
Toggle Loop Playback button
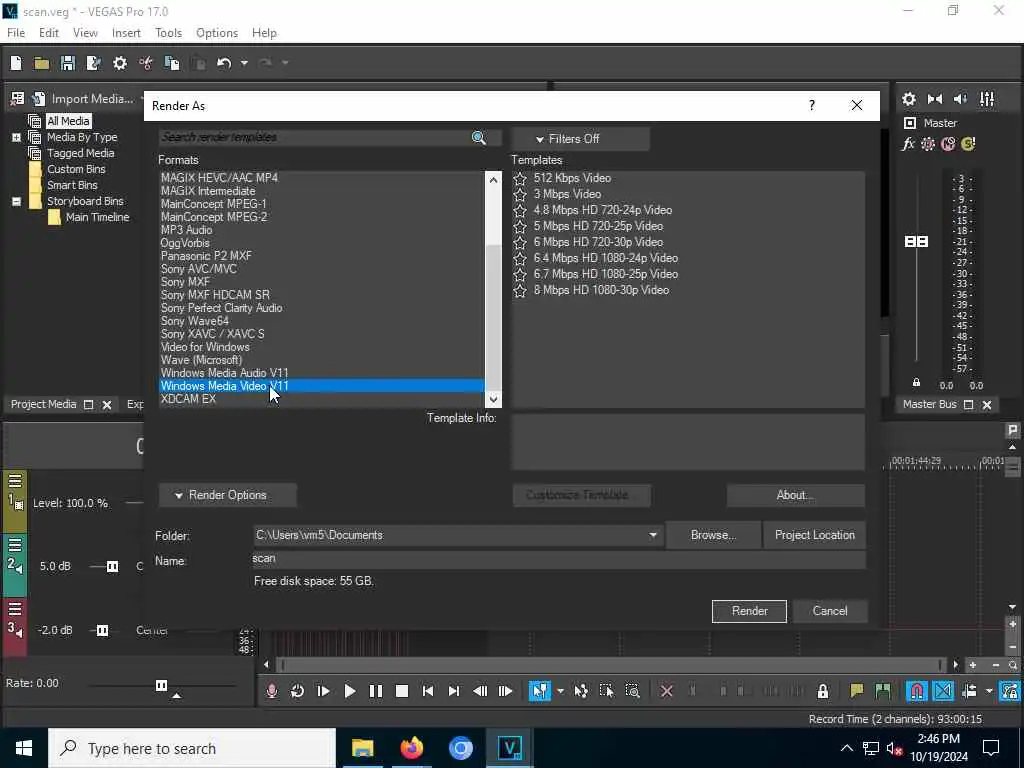click(297, 691)
